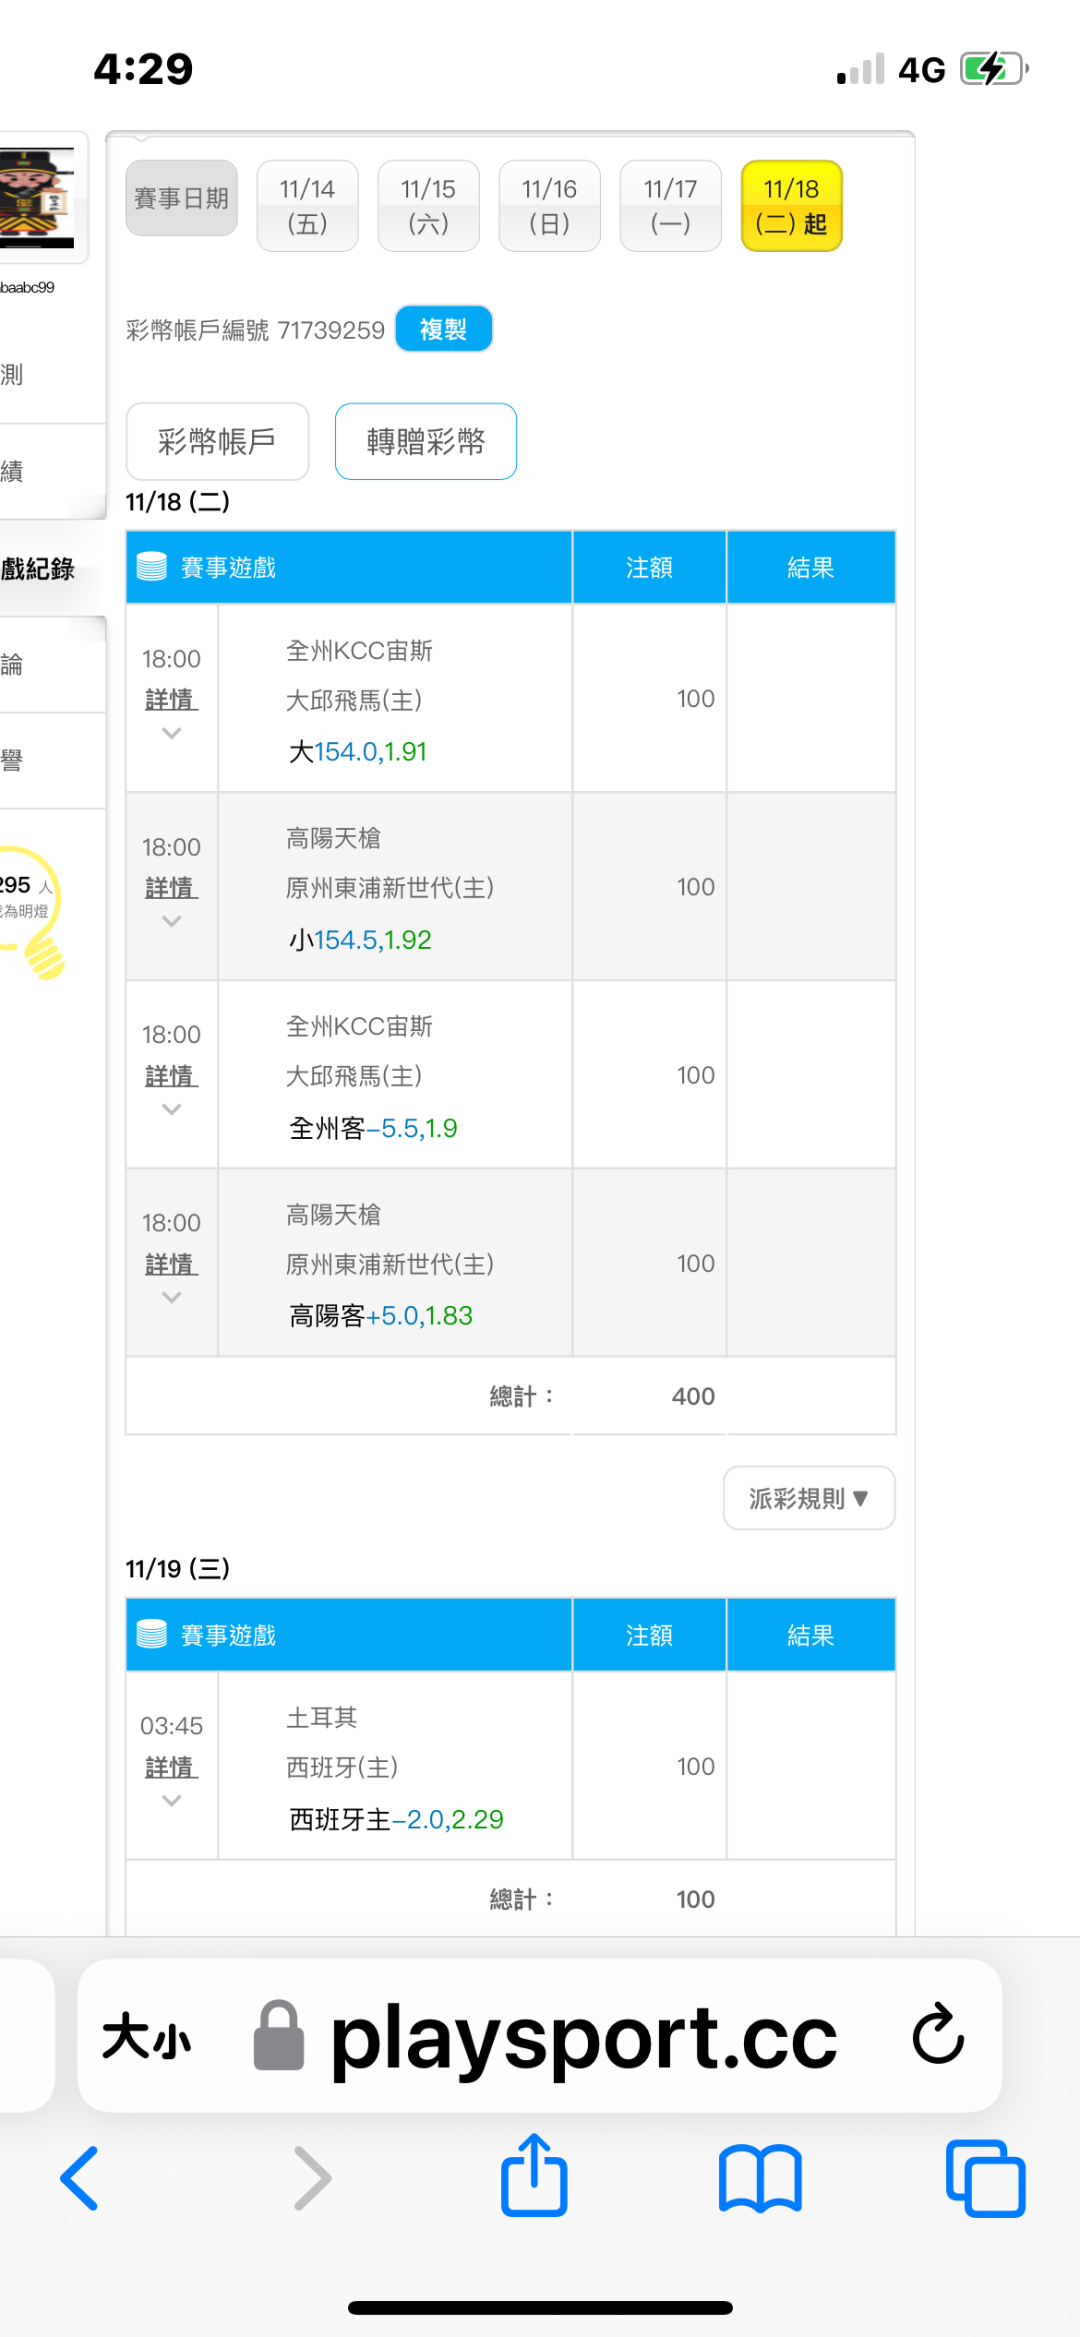Show all Safari tabs

point(985,2178)
